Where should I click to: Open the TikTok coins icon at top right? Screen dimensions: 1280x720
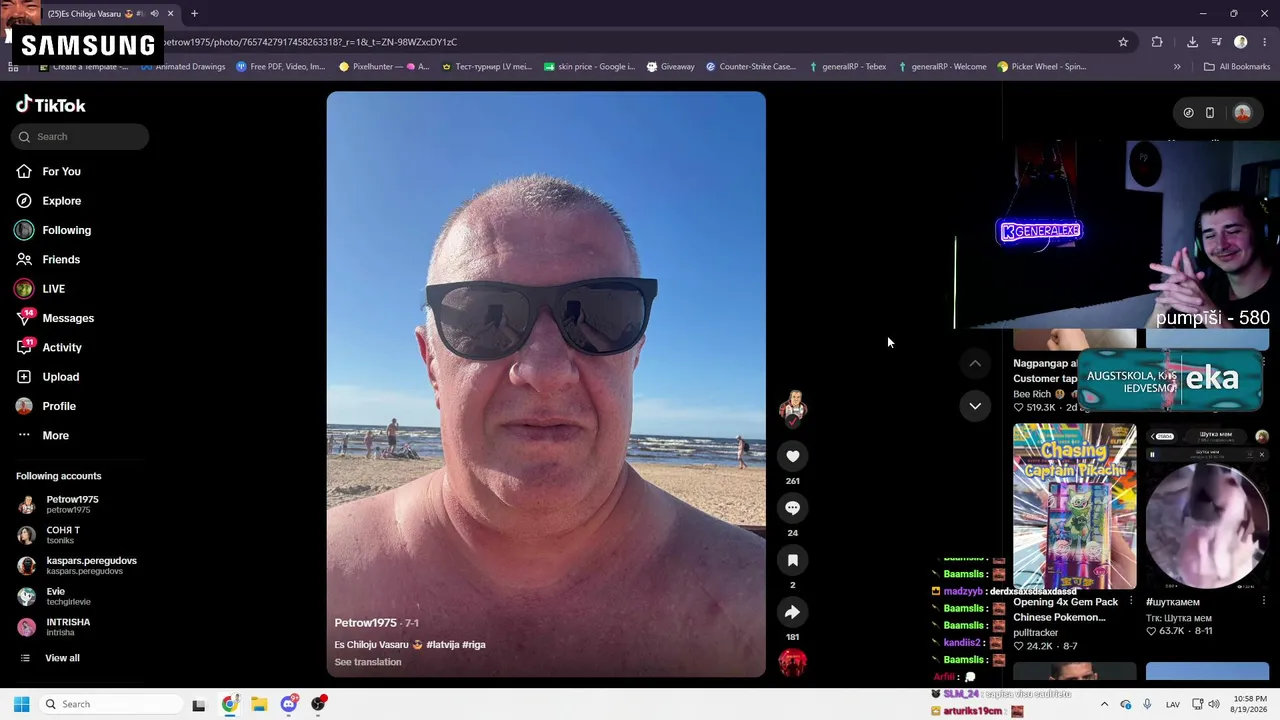tap(1188, 113)
